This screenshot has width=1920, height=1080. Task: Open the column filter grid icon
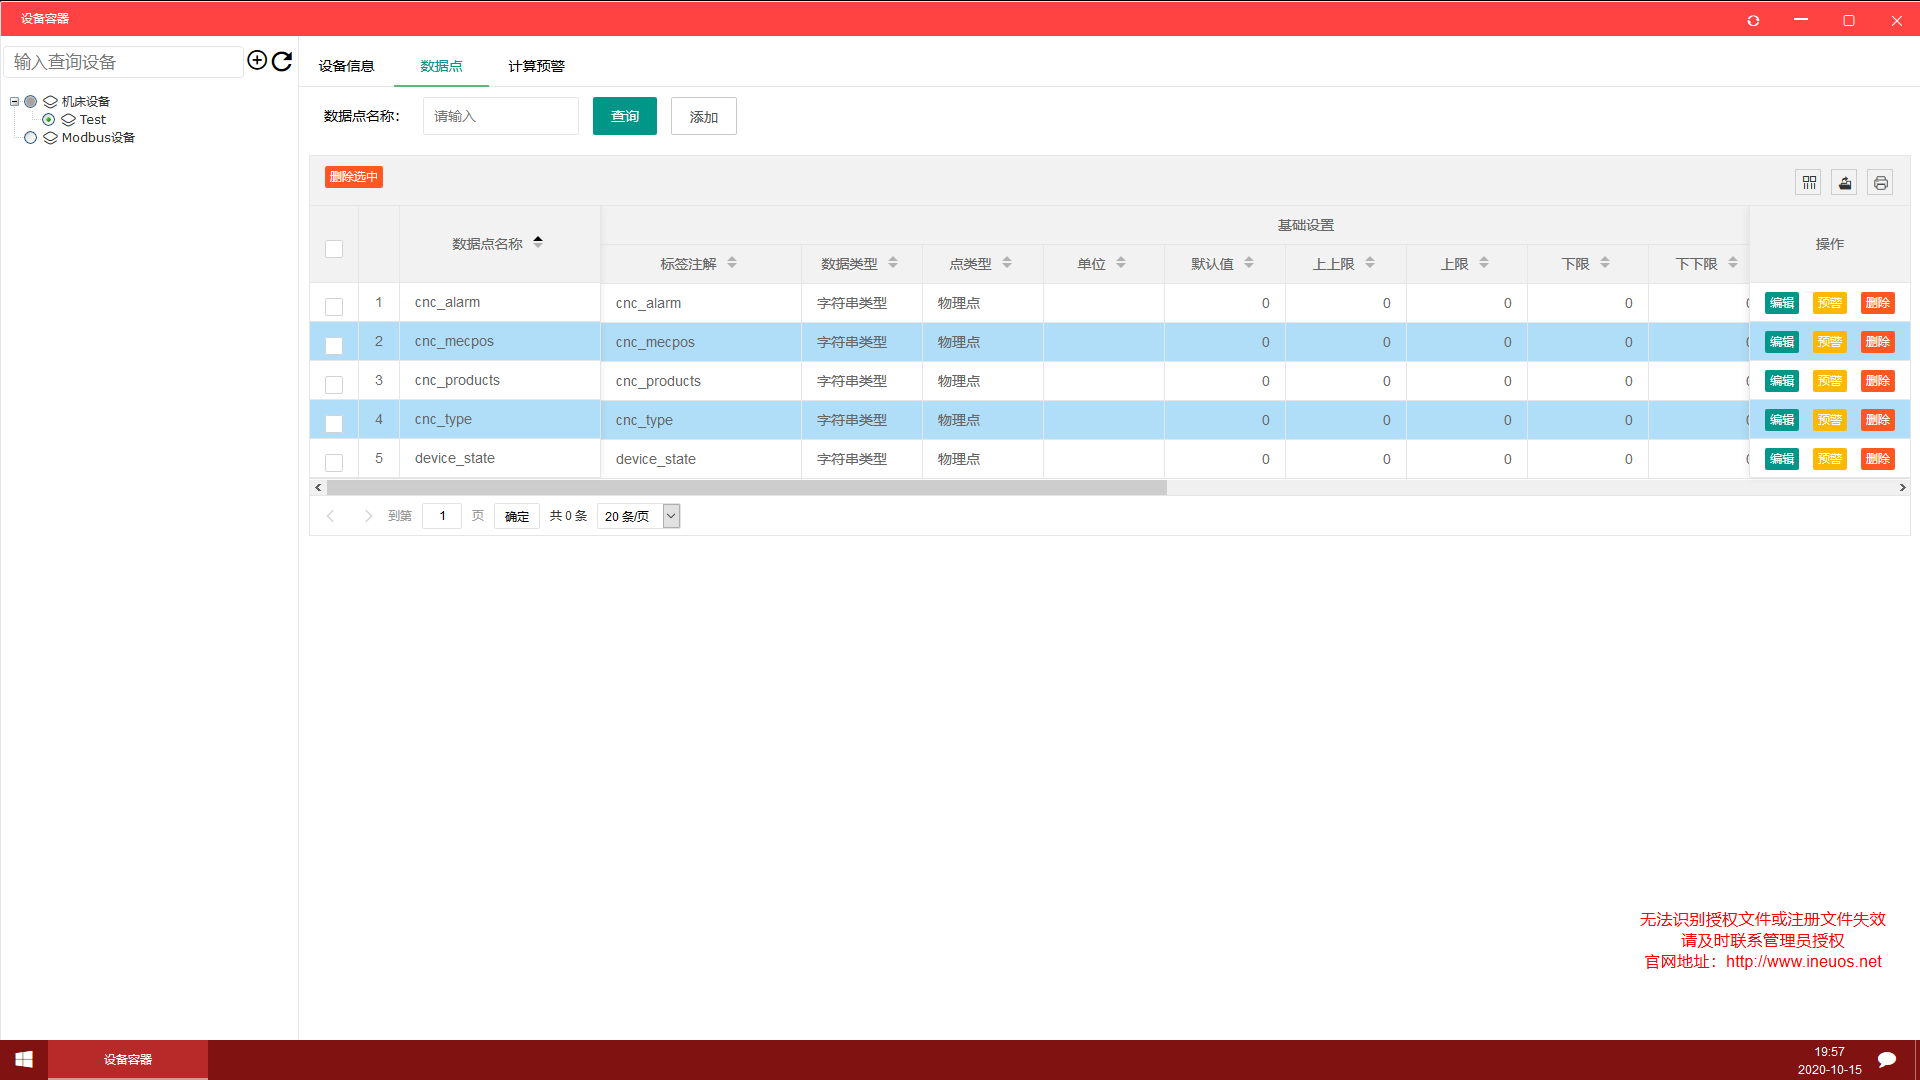click(x=1808, y=182)
